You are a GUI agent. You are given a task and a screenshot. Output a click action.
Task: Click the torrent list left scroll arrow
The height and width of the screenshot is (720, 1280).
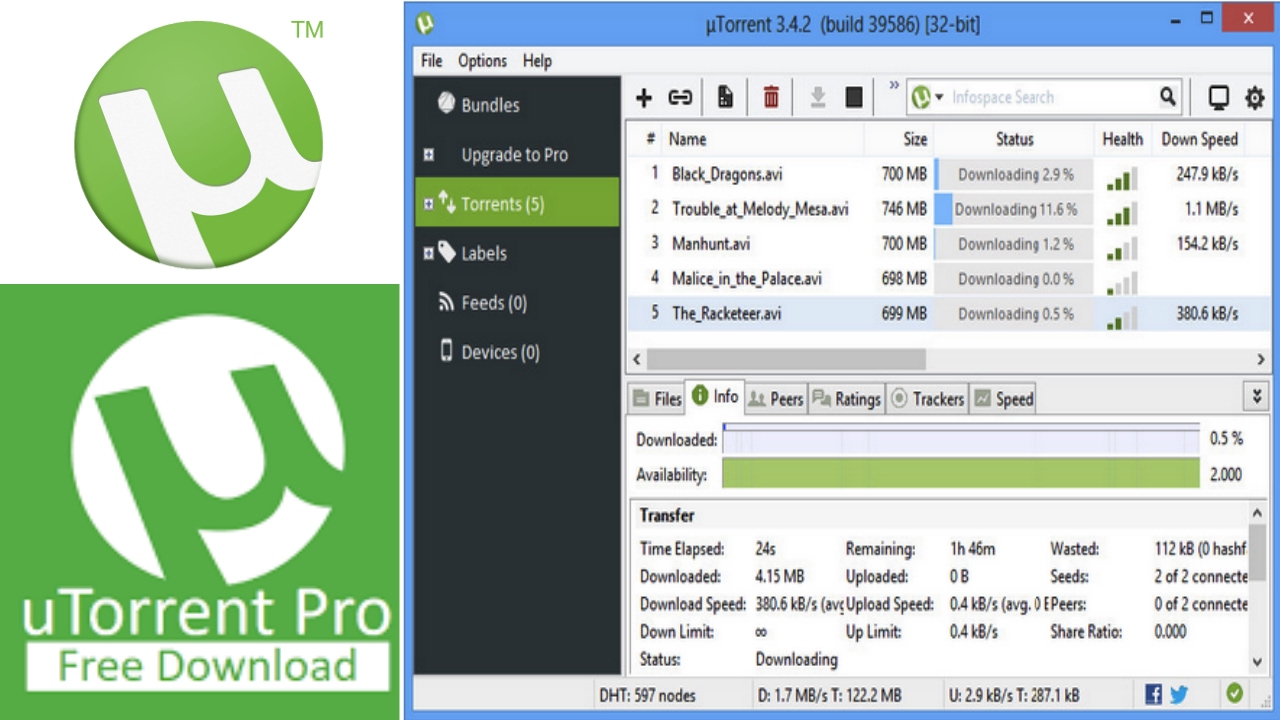coord(636,358)
